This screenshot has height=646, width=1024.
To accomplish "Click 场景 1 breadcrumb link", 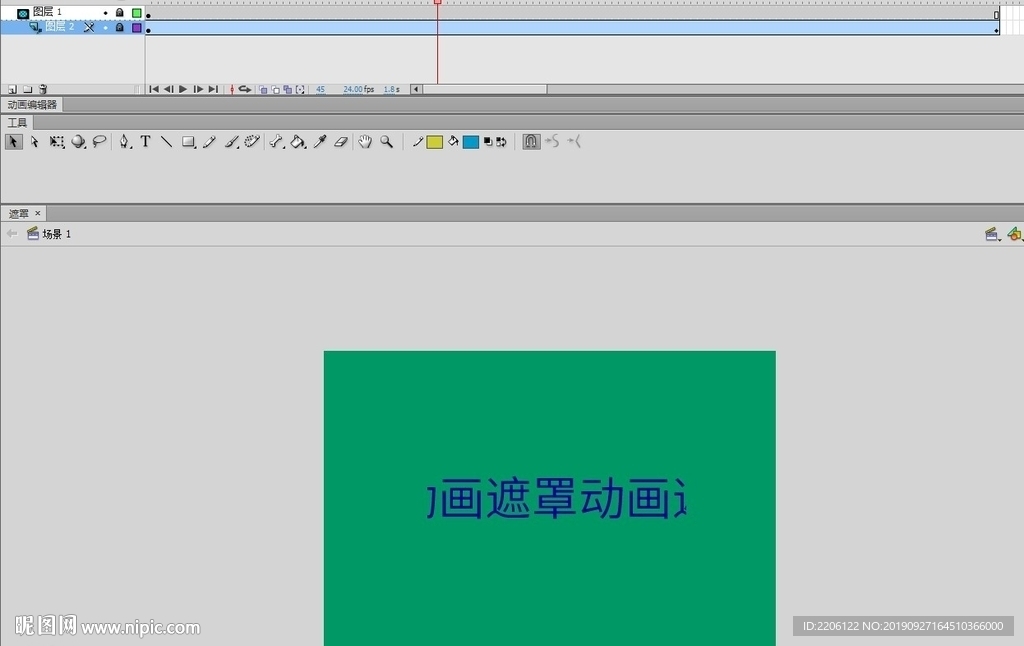I will point(55,233).
